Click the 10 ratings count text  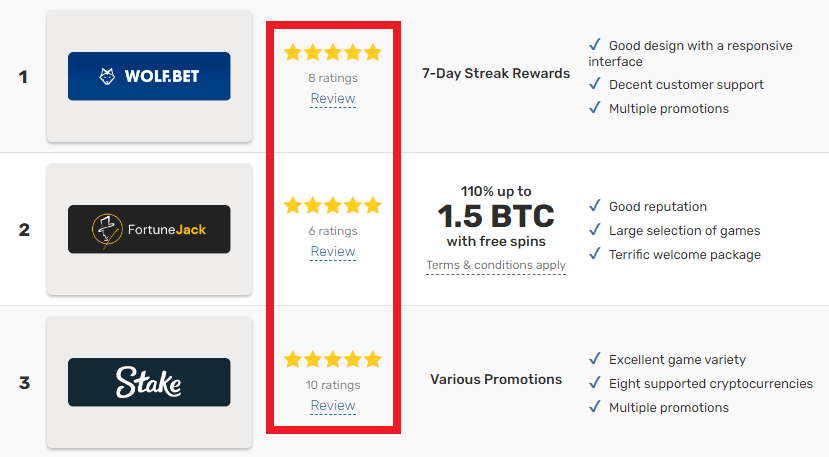333,385
